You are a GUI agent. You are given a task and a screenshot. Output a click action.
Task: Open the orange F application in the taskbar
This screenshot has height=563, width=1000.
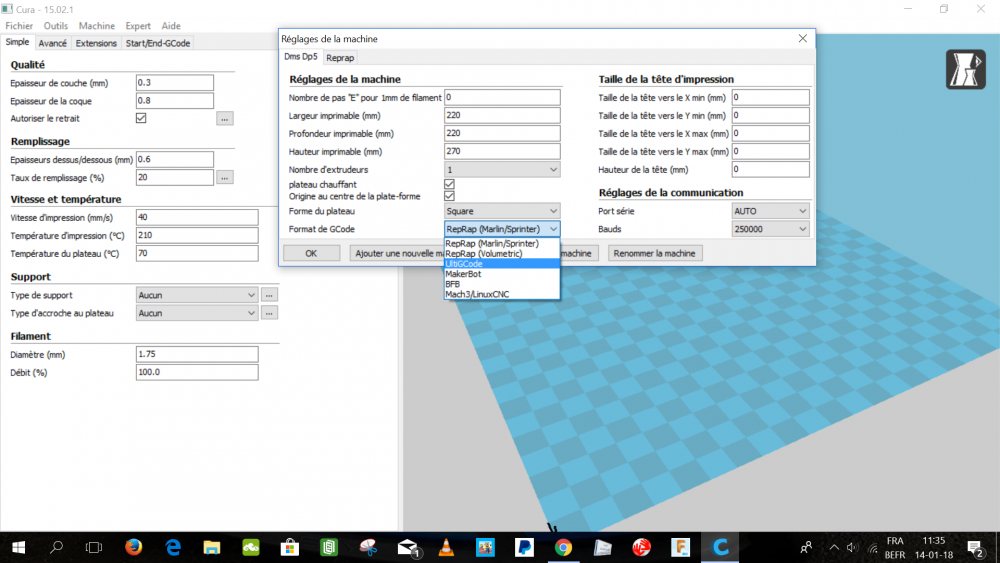pyautogui.click(x=681, y=547)
